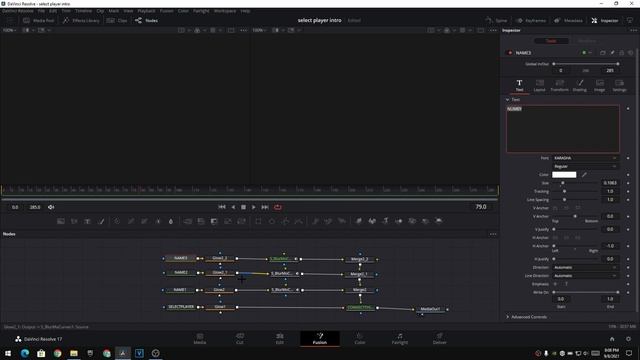The height and width of the screenshot is (360, 640).
Task: Click the Size slider in the Inspector
Action: 576,183
